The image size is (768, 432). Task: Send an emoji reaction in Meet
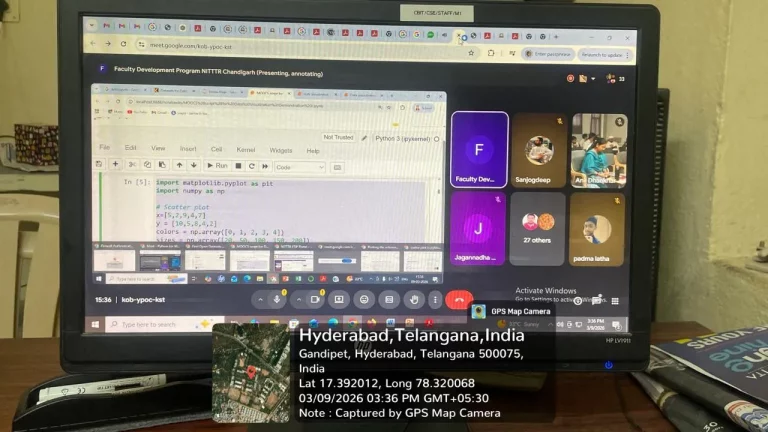tap(364, 299)
